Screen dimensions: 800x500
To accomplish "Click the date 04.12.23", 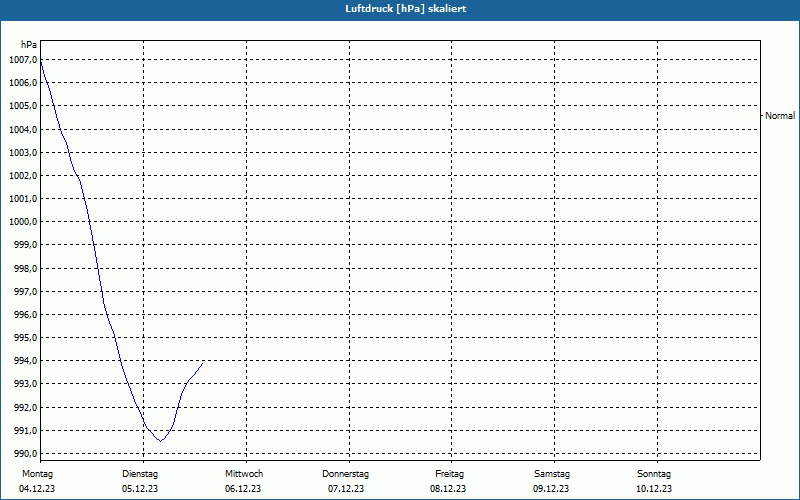I will [37, 489].
